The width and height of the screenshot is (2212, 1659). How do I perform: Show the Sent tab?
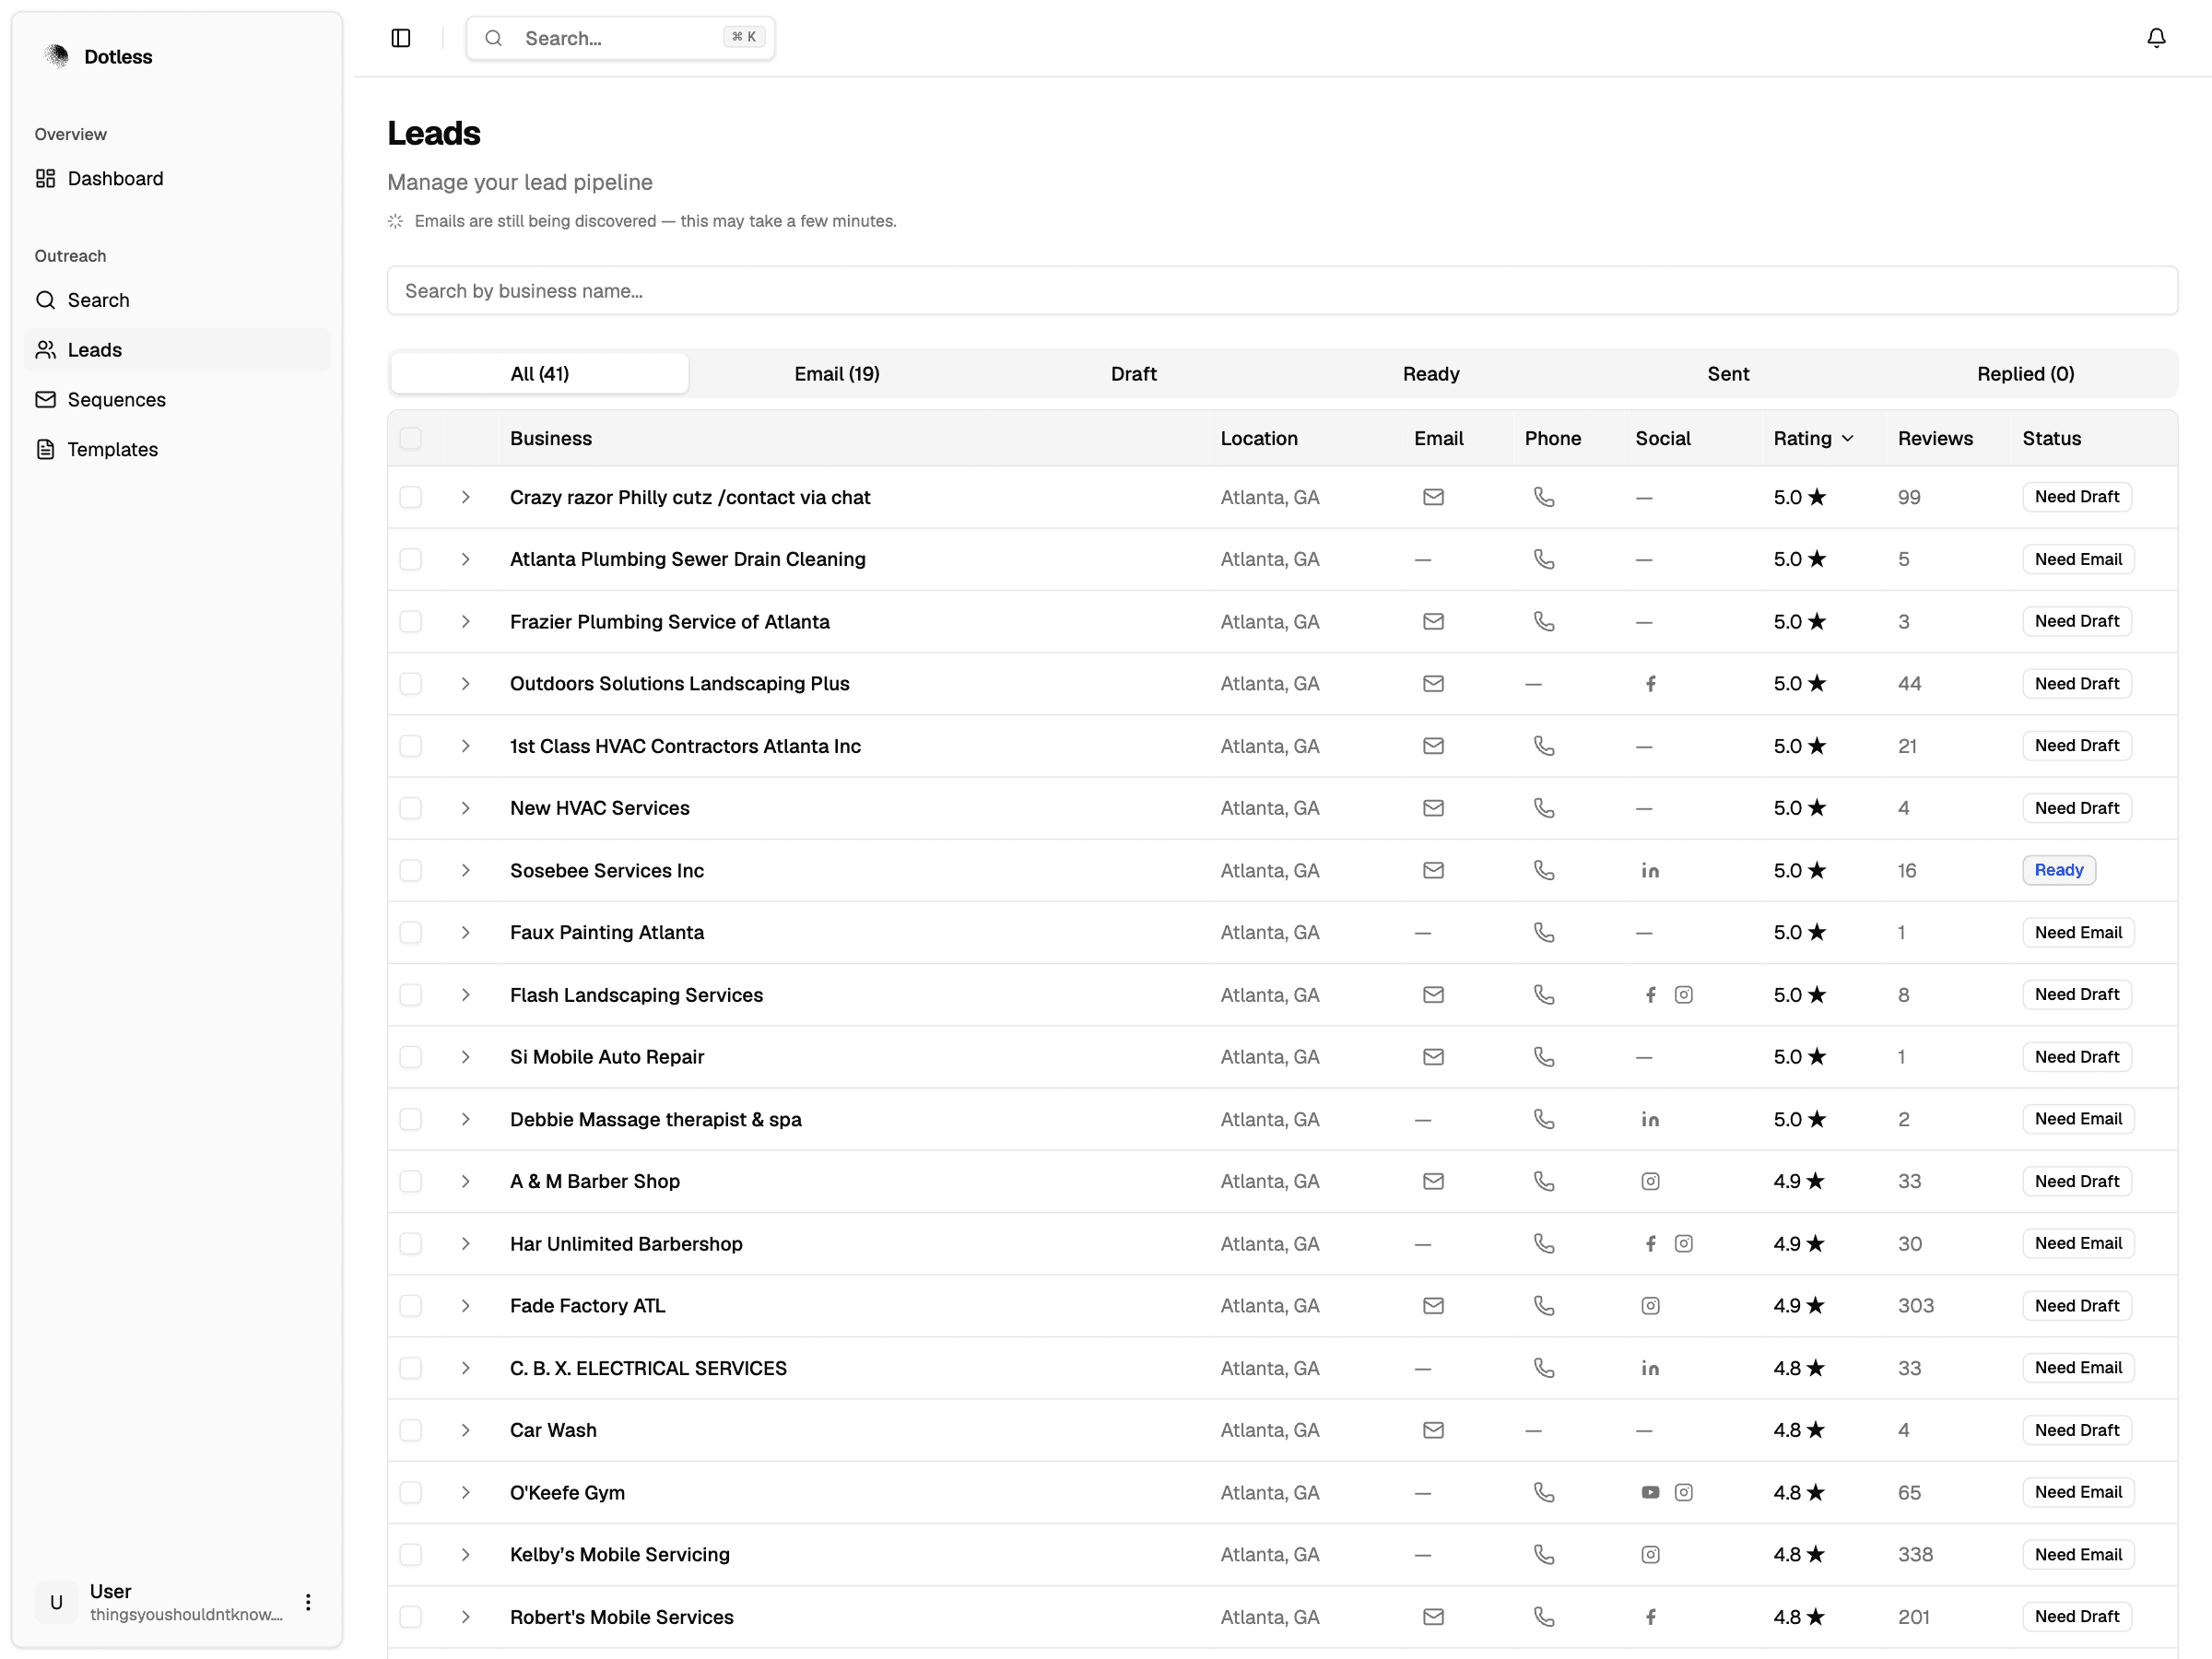point(1728,374)
